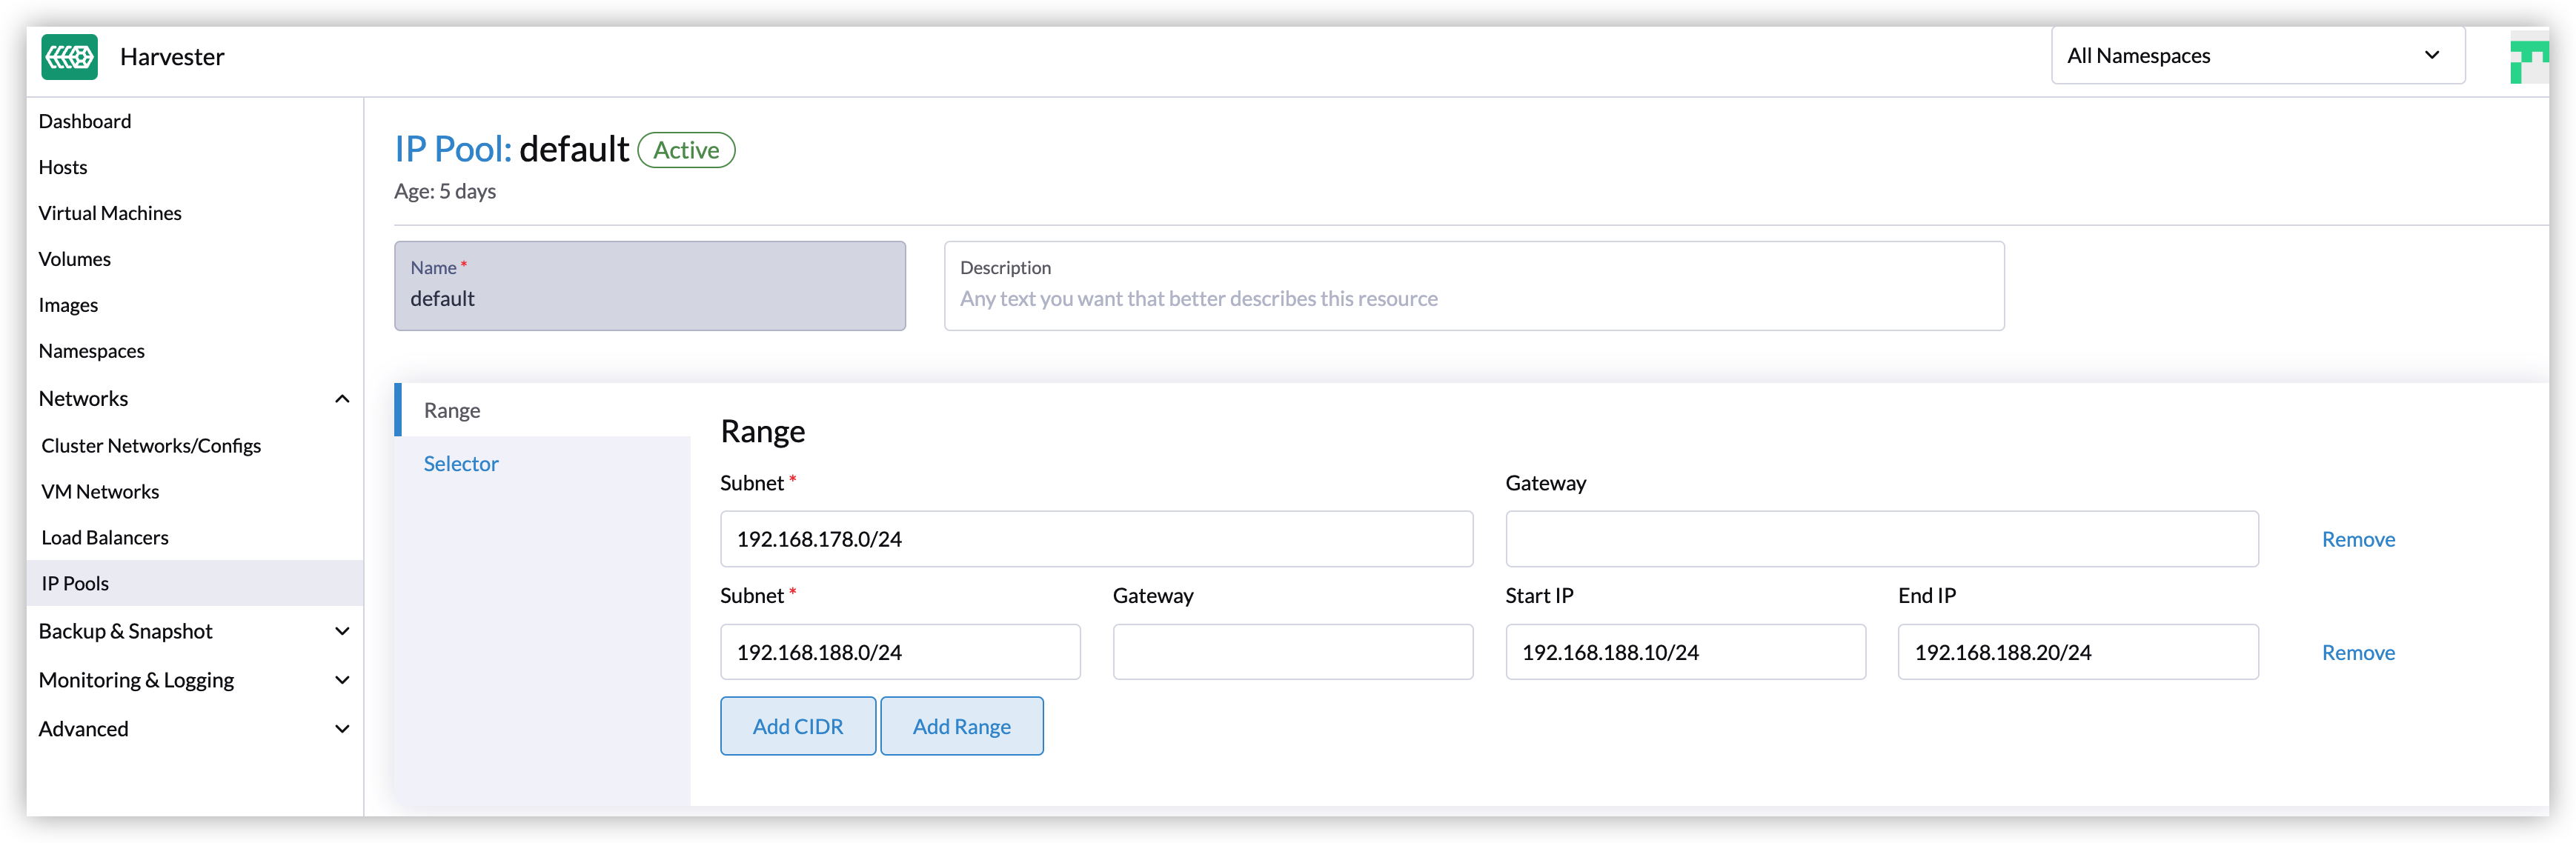2576x843 pixels.
Task: Select the Hosts sidebar entry
Action: coord(63,167)
